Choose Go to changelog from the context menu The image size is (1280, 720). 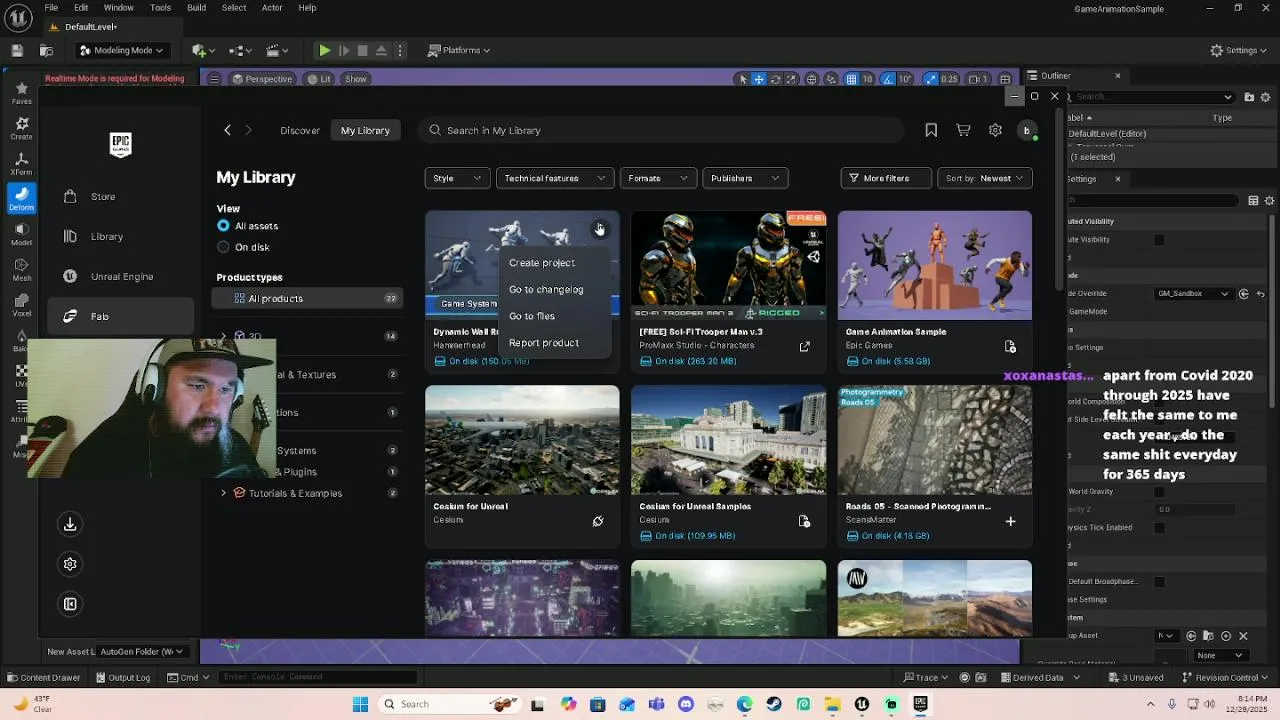[546, 290]
